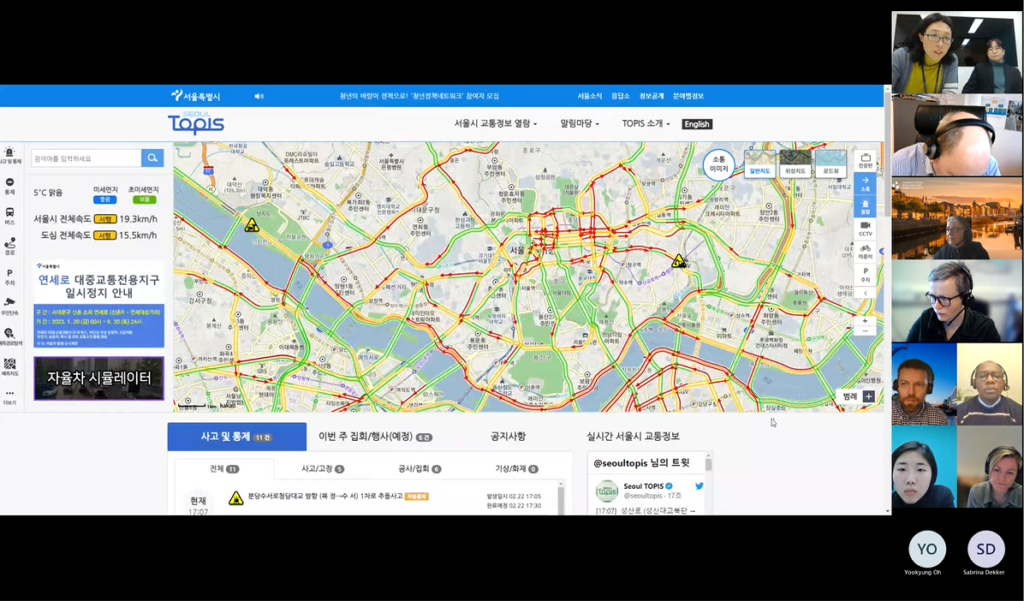Screen dimensions: 1024x601
Task: Click the incident warning marker near the river west
Action: point(251,225)
